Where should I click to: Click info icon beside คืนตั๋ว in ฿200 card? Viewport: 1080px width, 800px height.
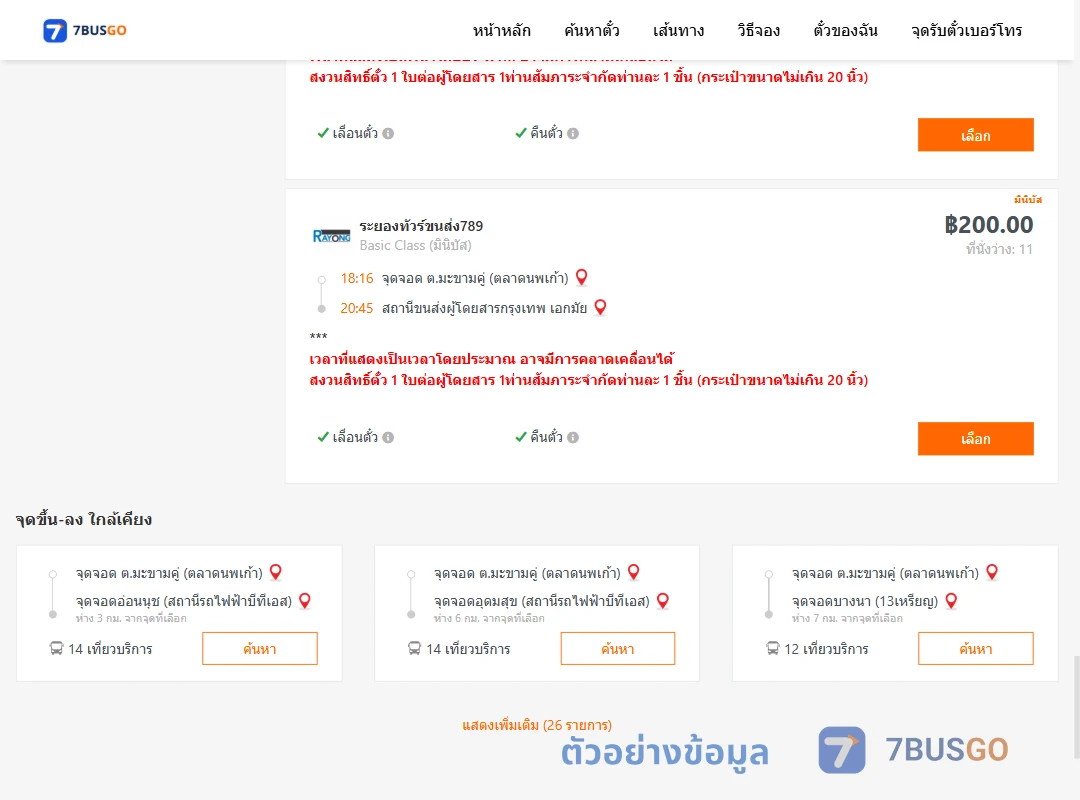[573, 438]
